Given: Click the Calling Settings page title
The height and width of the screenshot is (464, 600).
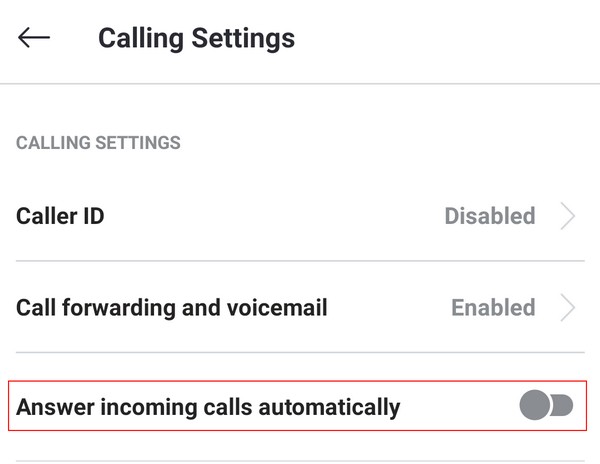Looking at the screenshot, I should [x=197, y=39].
